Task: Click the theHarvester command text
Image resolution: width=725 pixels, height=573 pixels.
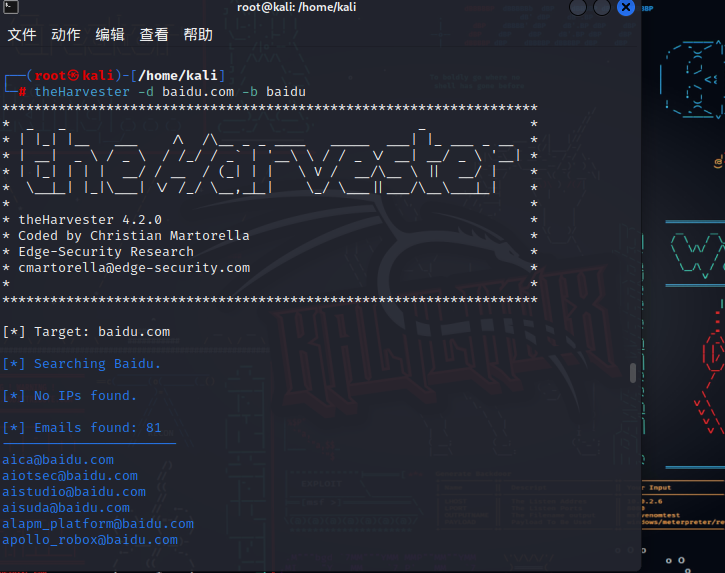Action: [x=170, y=92]
